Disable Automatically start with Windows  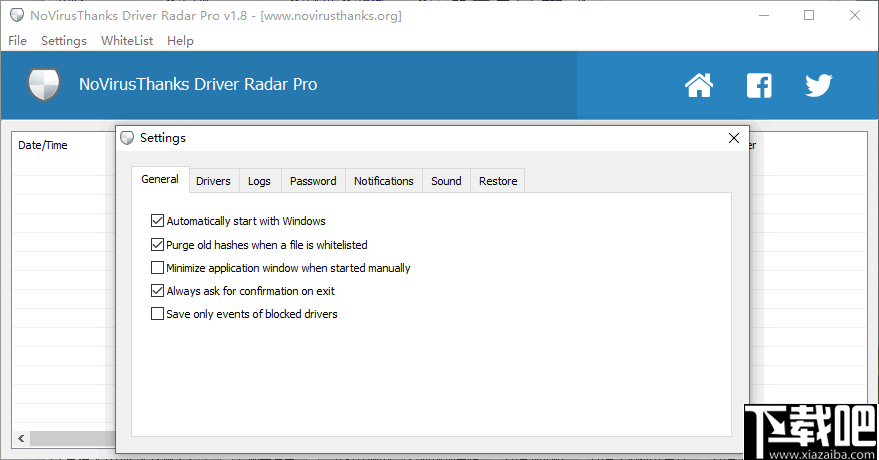click(x=157, y=221)
